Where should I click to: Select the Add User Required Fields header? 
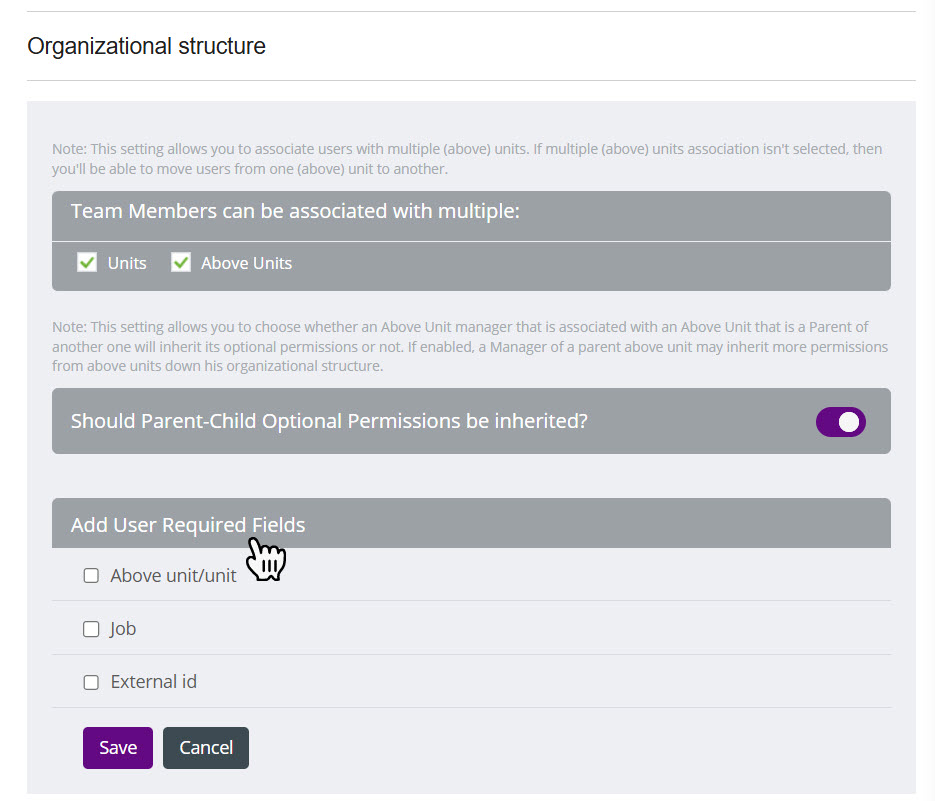[188, 525]
